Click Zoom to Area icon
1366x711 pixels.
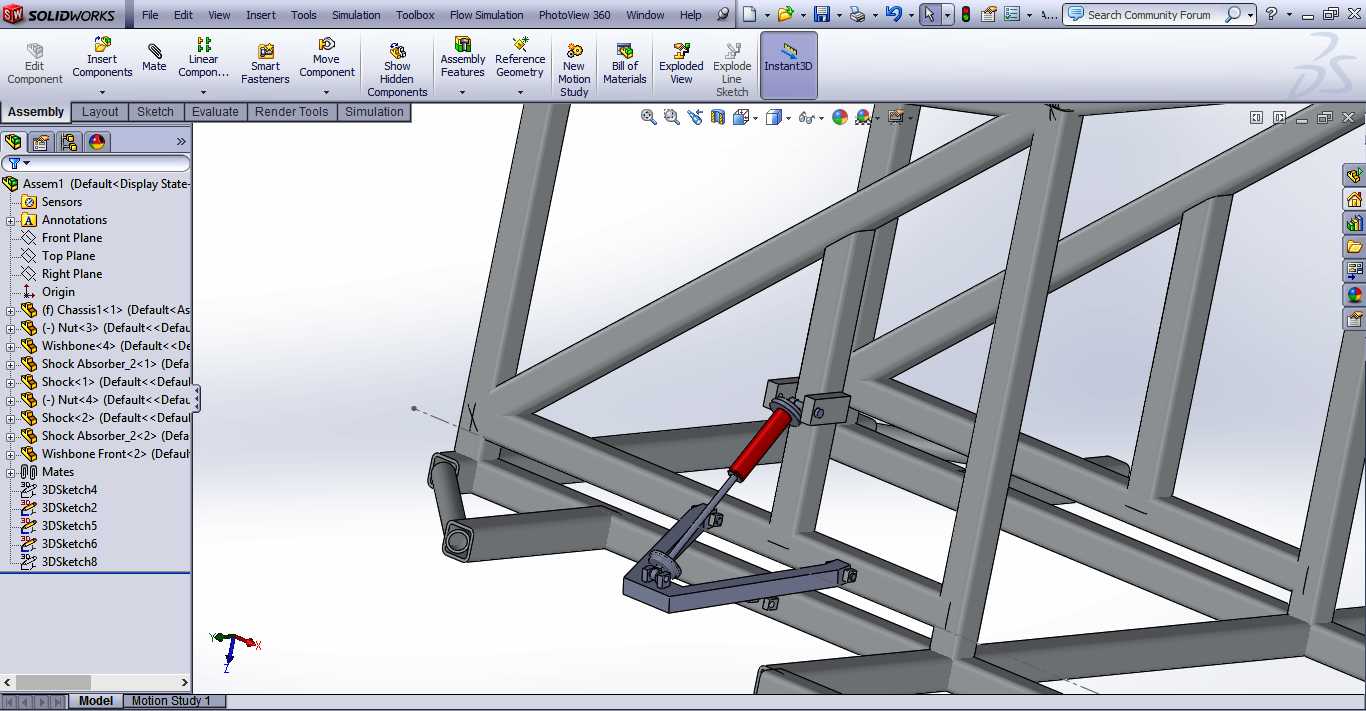[x=672, y=117]
